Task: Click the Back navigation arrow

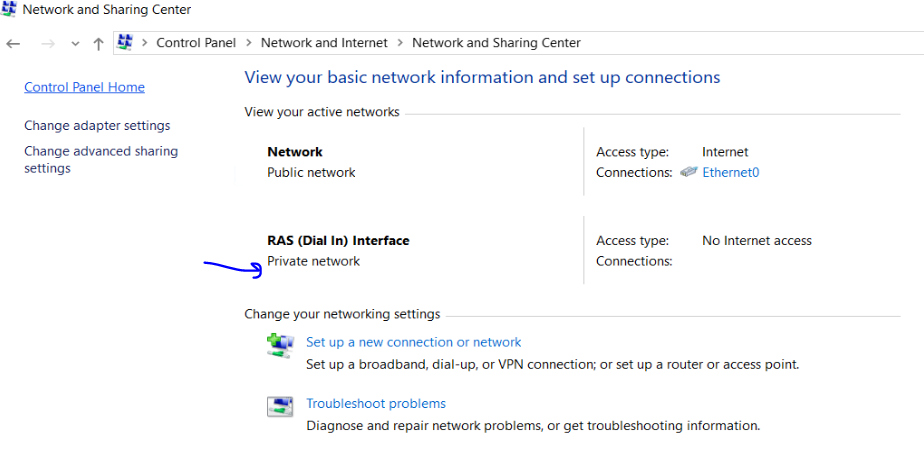Action: coord(13,44)
